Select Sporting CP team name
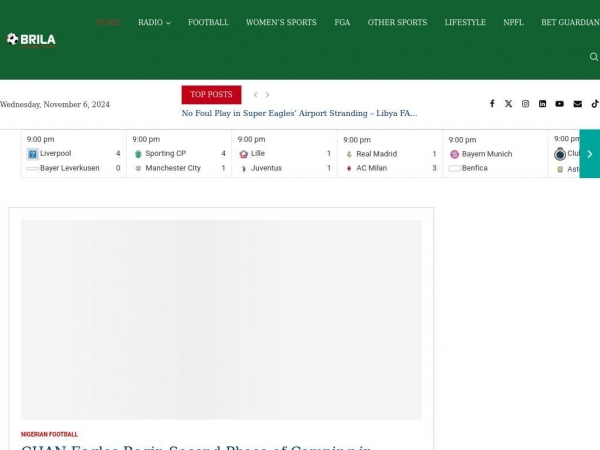 coord(166,153)
